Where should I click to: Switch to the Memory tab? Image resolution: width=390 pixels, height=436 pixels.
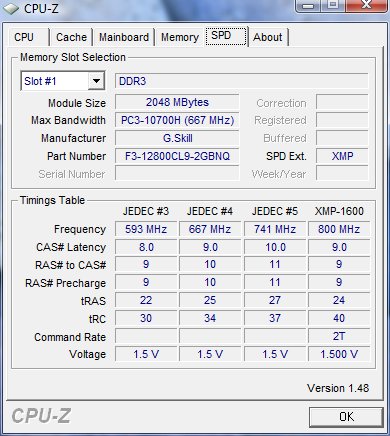[180, 37]
